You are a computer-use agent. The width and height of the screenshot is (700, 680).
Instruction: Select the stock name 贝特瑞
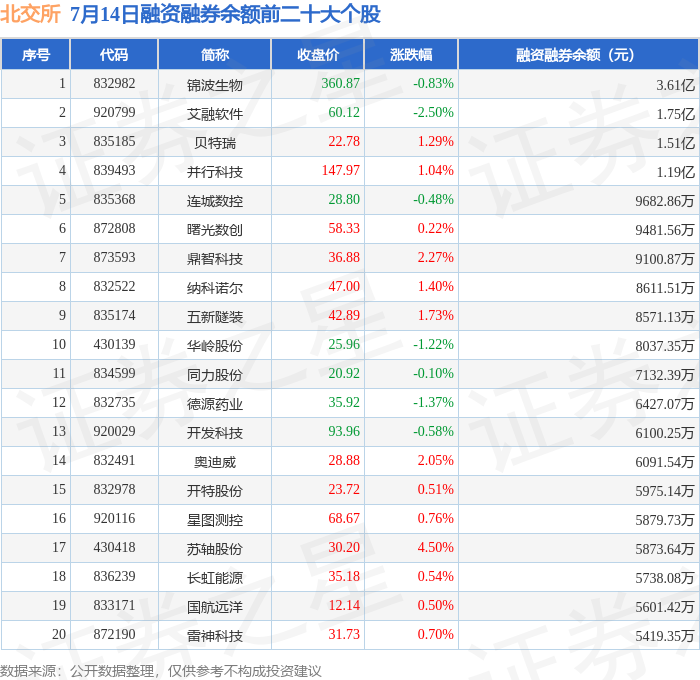[215, 143]
